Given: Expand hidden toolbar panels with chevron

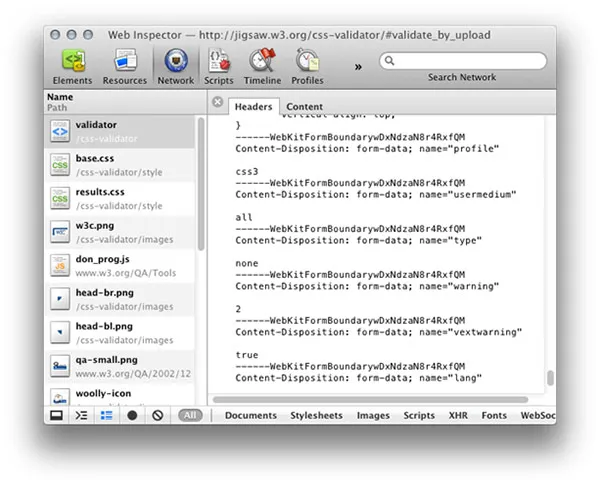Looking at the screenshot, I should pyautogui.click(x=357, y=68).
